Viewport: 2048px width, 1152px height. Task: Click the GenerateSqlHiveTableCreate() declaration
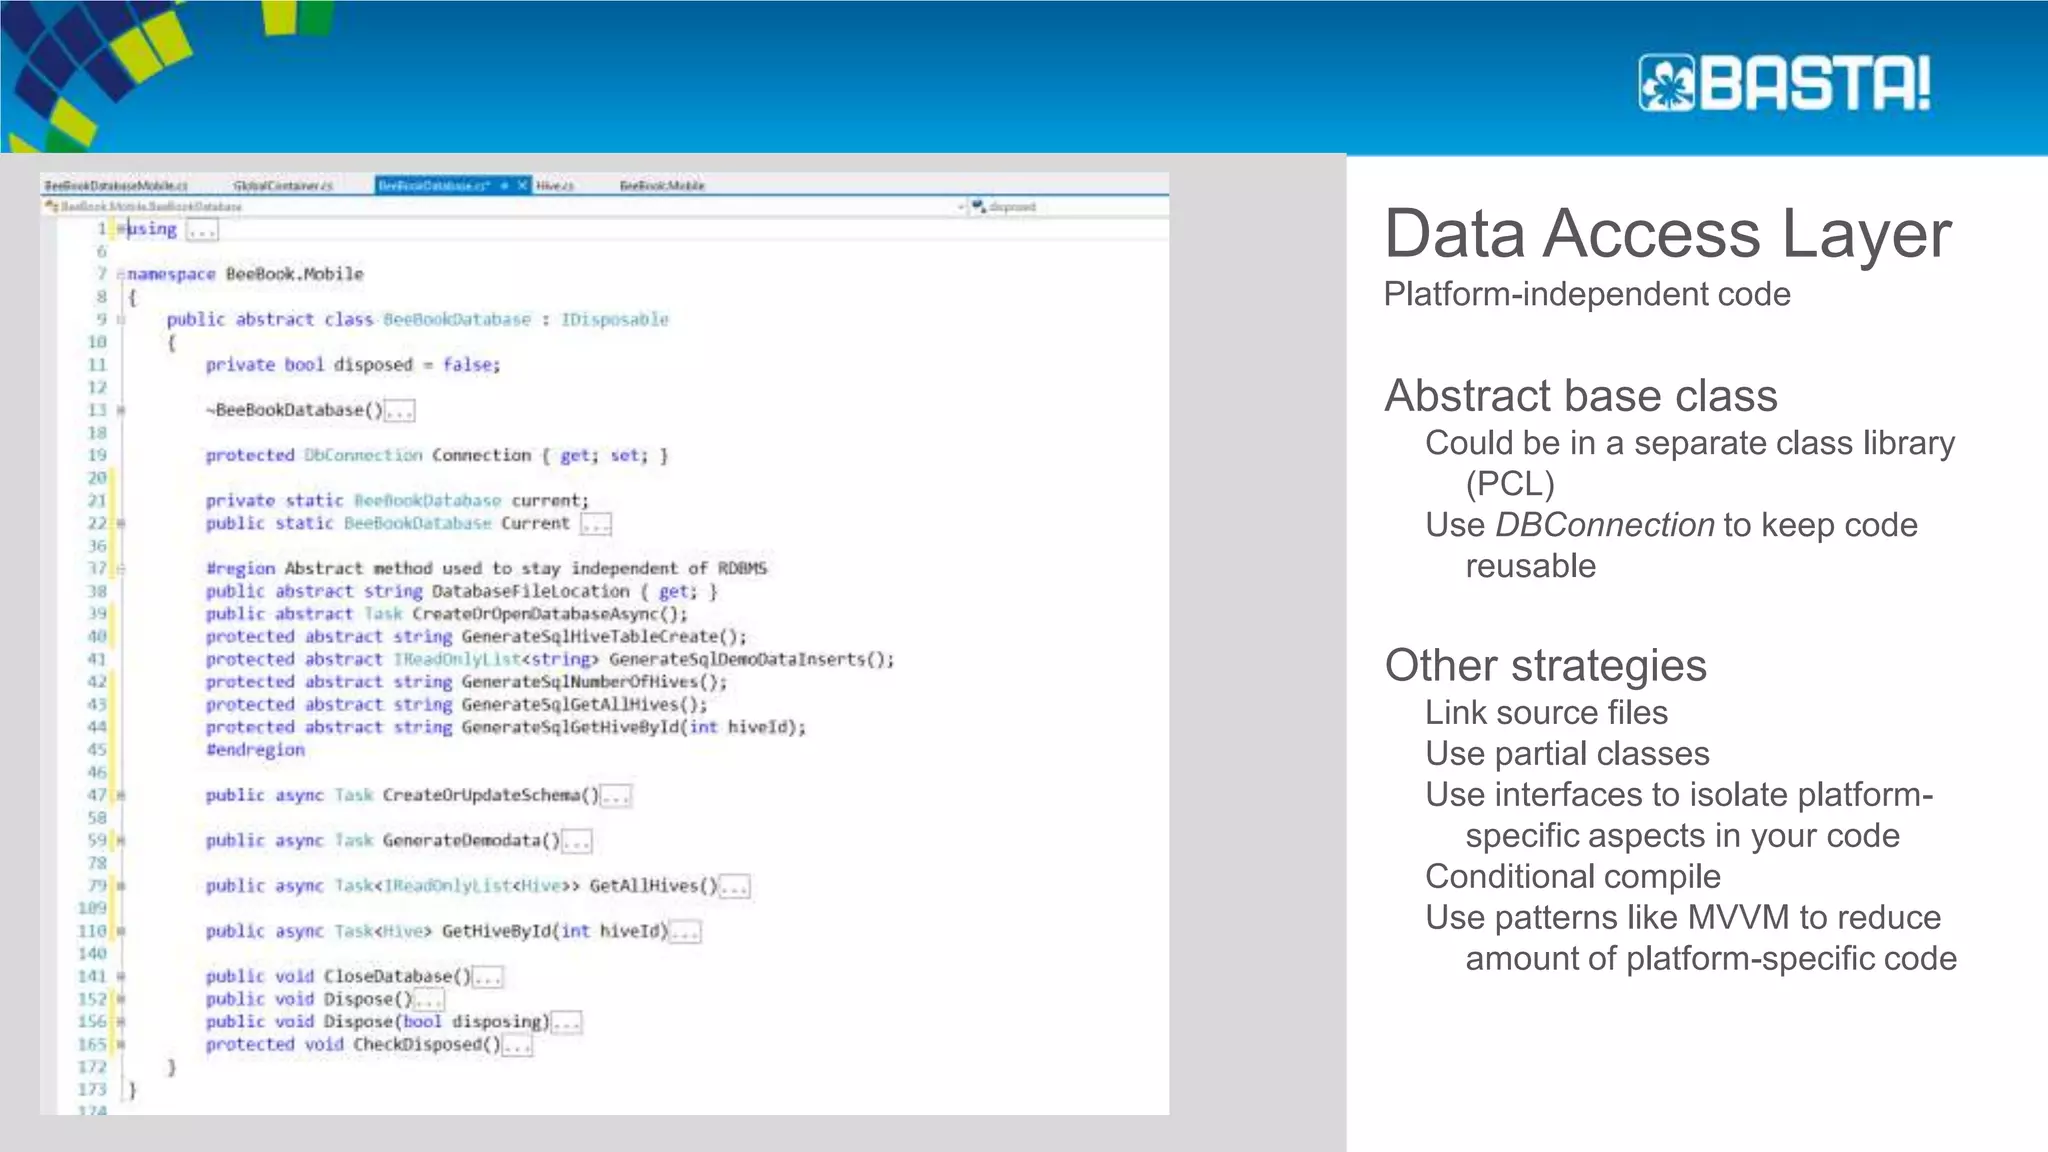click(x=476, y=637)
